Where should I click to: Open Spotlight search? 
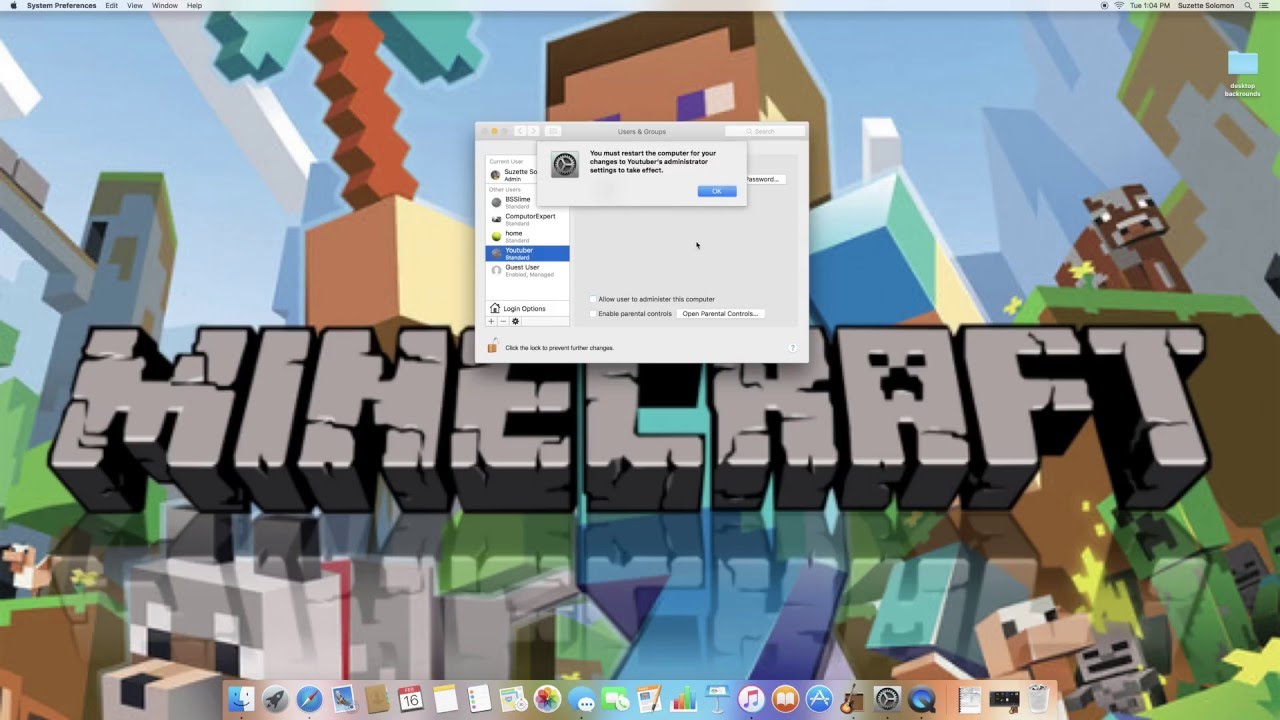click(1247, 6)
